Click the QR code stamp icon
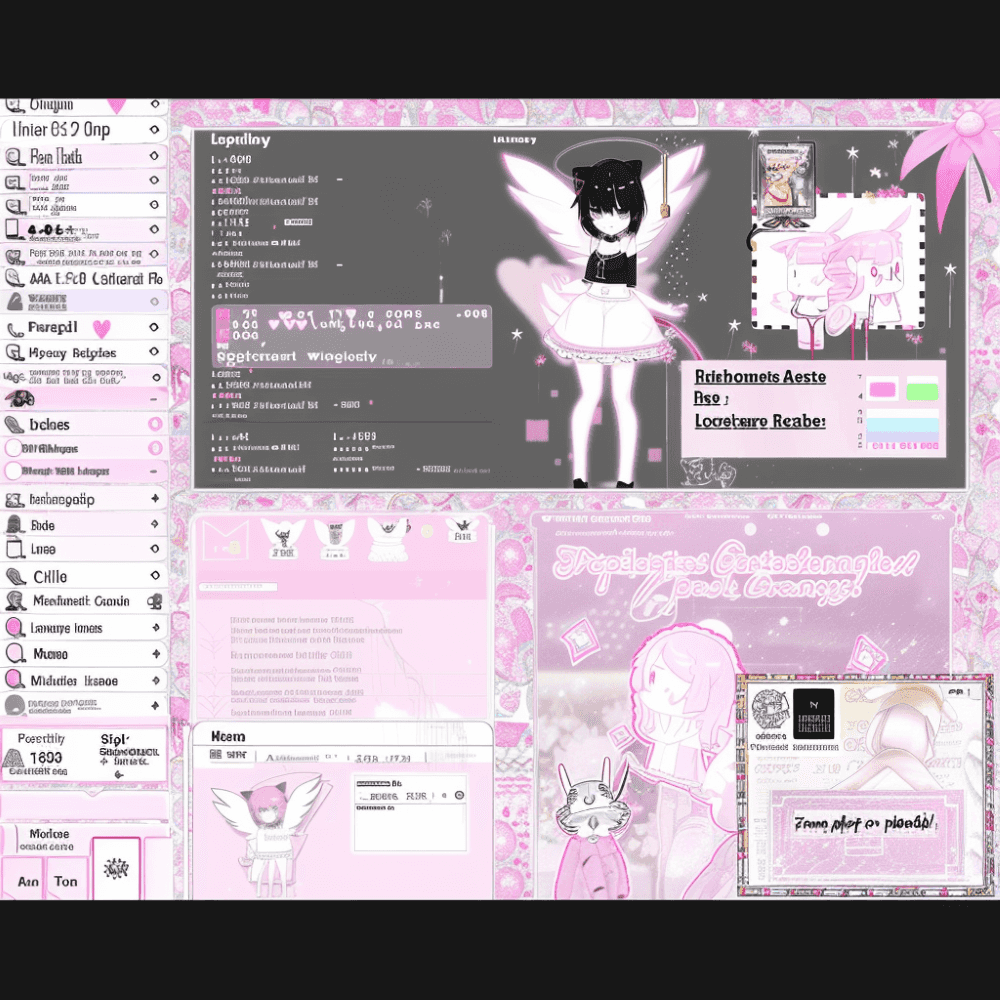 [x=769, y=711]
